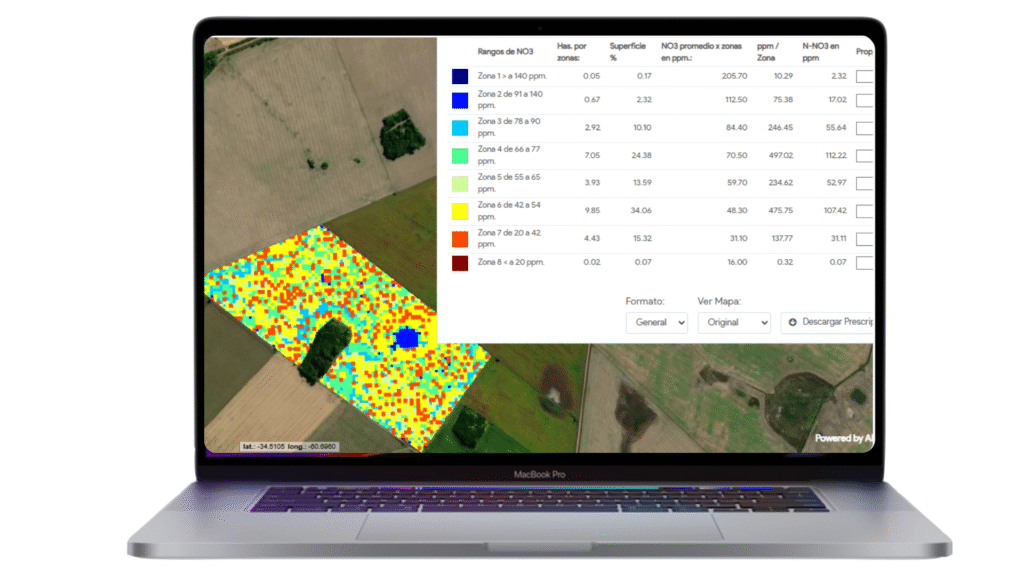Screen dimensions: 1024x576
Task: Select the Zona 5 pale green swatch
Action: click(460, 183)
